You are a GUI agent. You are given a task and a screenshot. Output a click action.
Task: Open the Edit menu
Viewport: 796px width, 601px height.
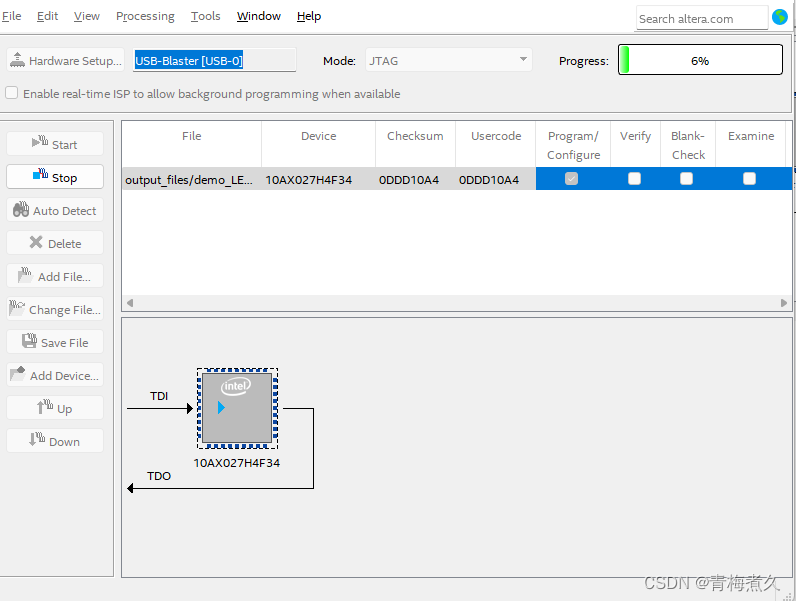[x=47, y=16]
